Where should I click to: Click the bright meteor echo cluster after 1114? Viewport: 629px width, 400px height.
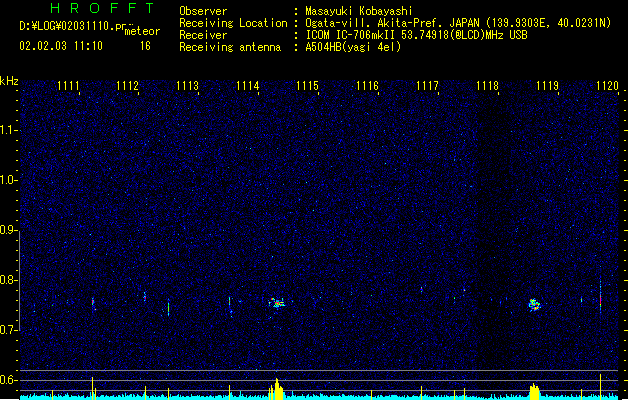tap(277, 303)
